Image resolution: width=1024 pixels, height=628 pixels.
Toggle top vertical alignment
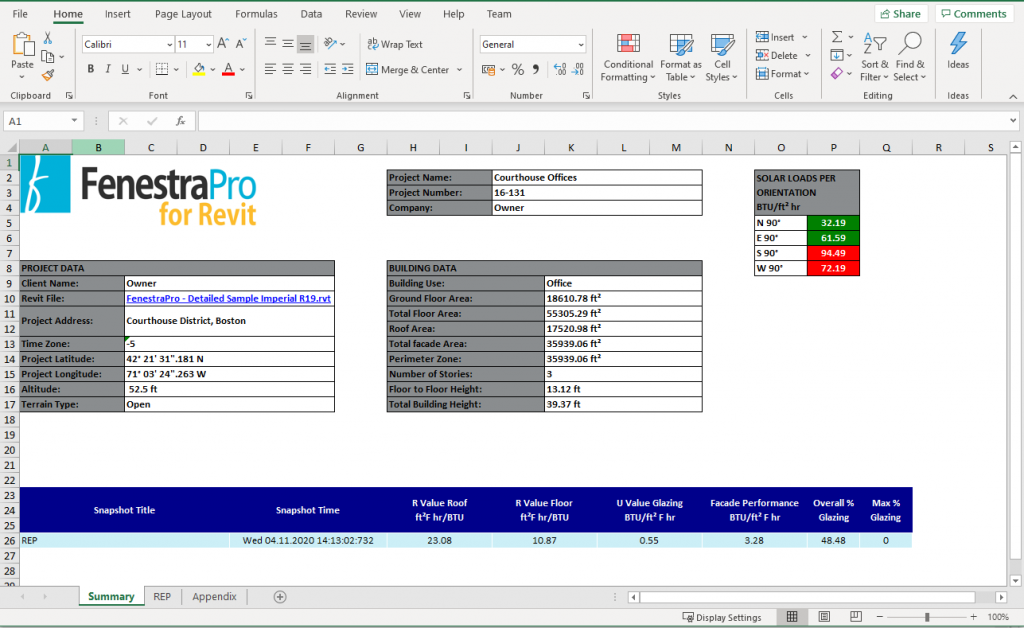point(270,44)
